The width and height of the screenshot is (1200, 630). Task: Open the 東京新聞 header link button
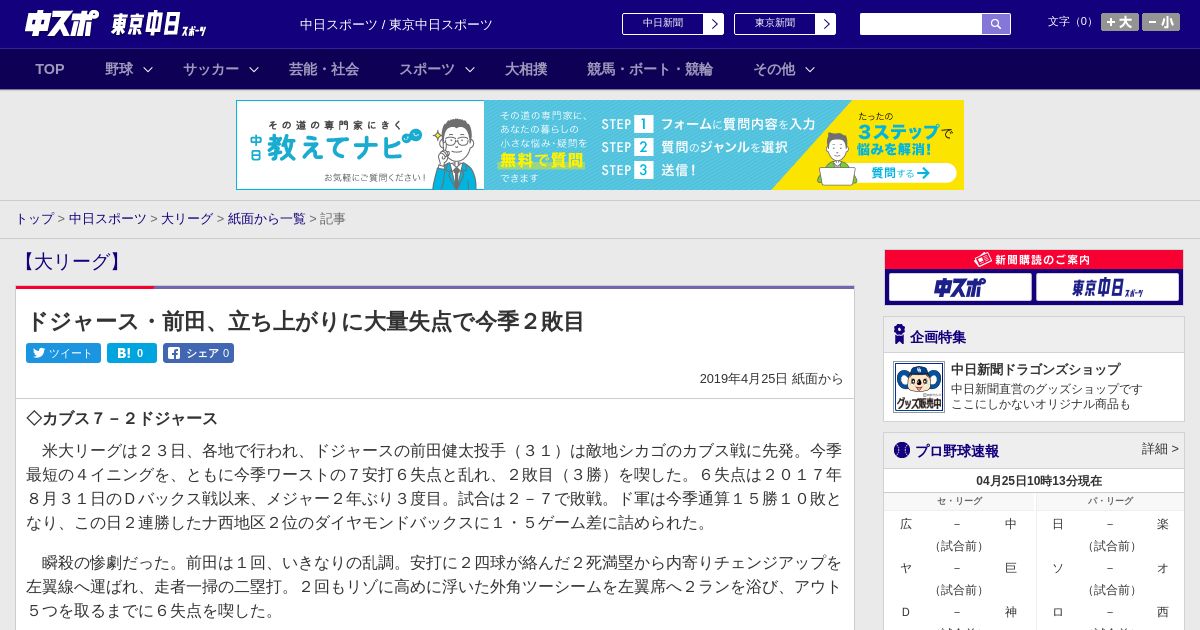click(x=775, y=23)
